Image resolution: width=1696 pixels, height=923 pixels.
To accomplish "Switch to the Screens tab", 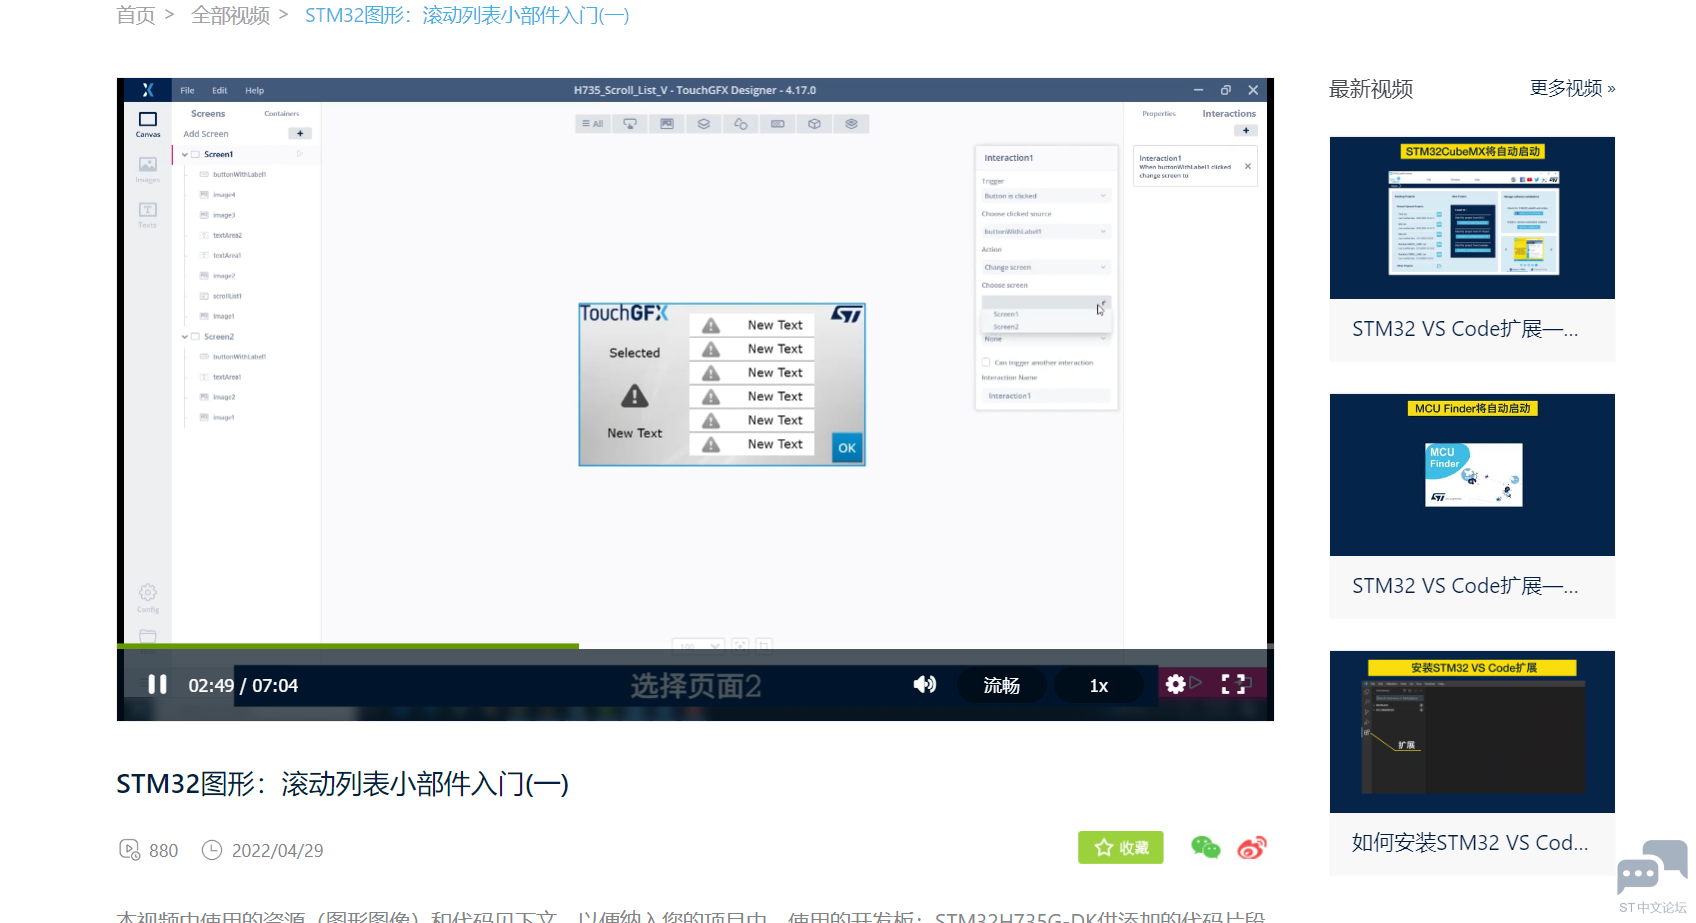I will tap(208, 114).
